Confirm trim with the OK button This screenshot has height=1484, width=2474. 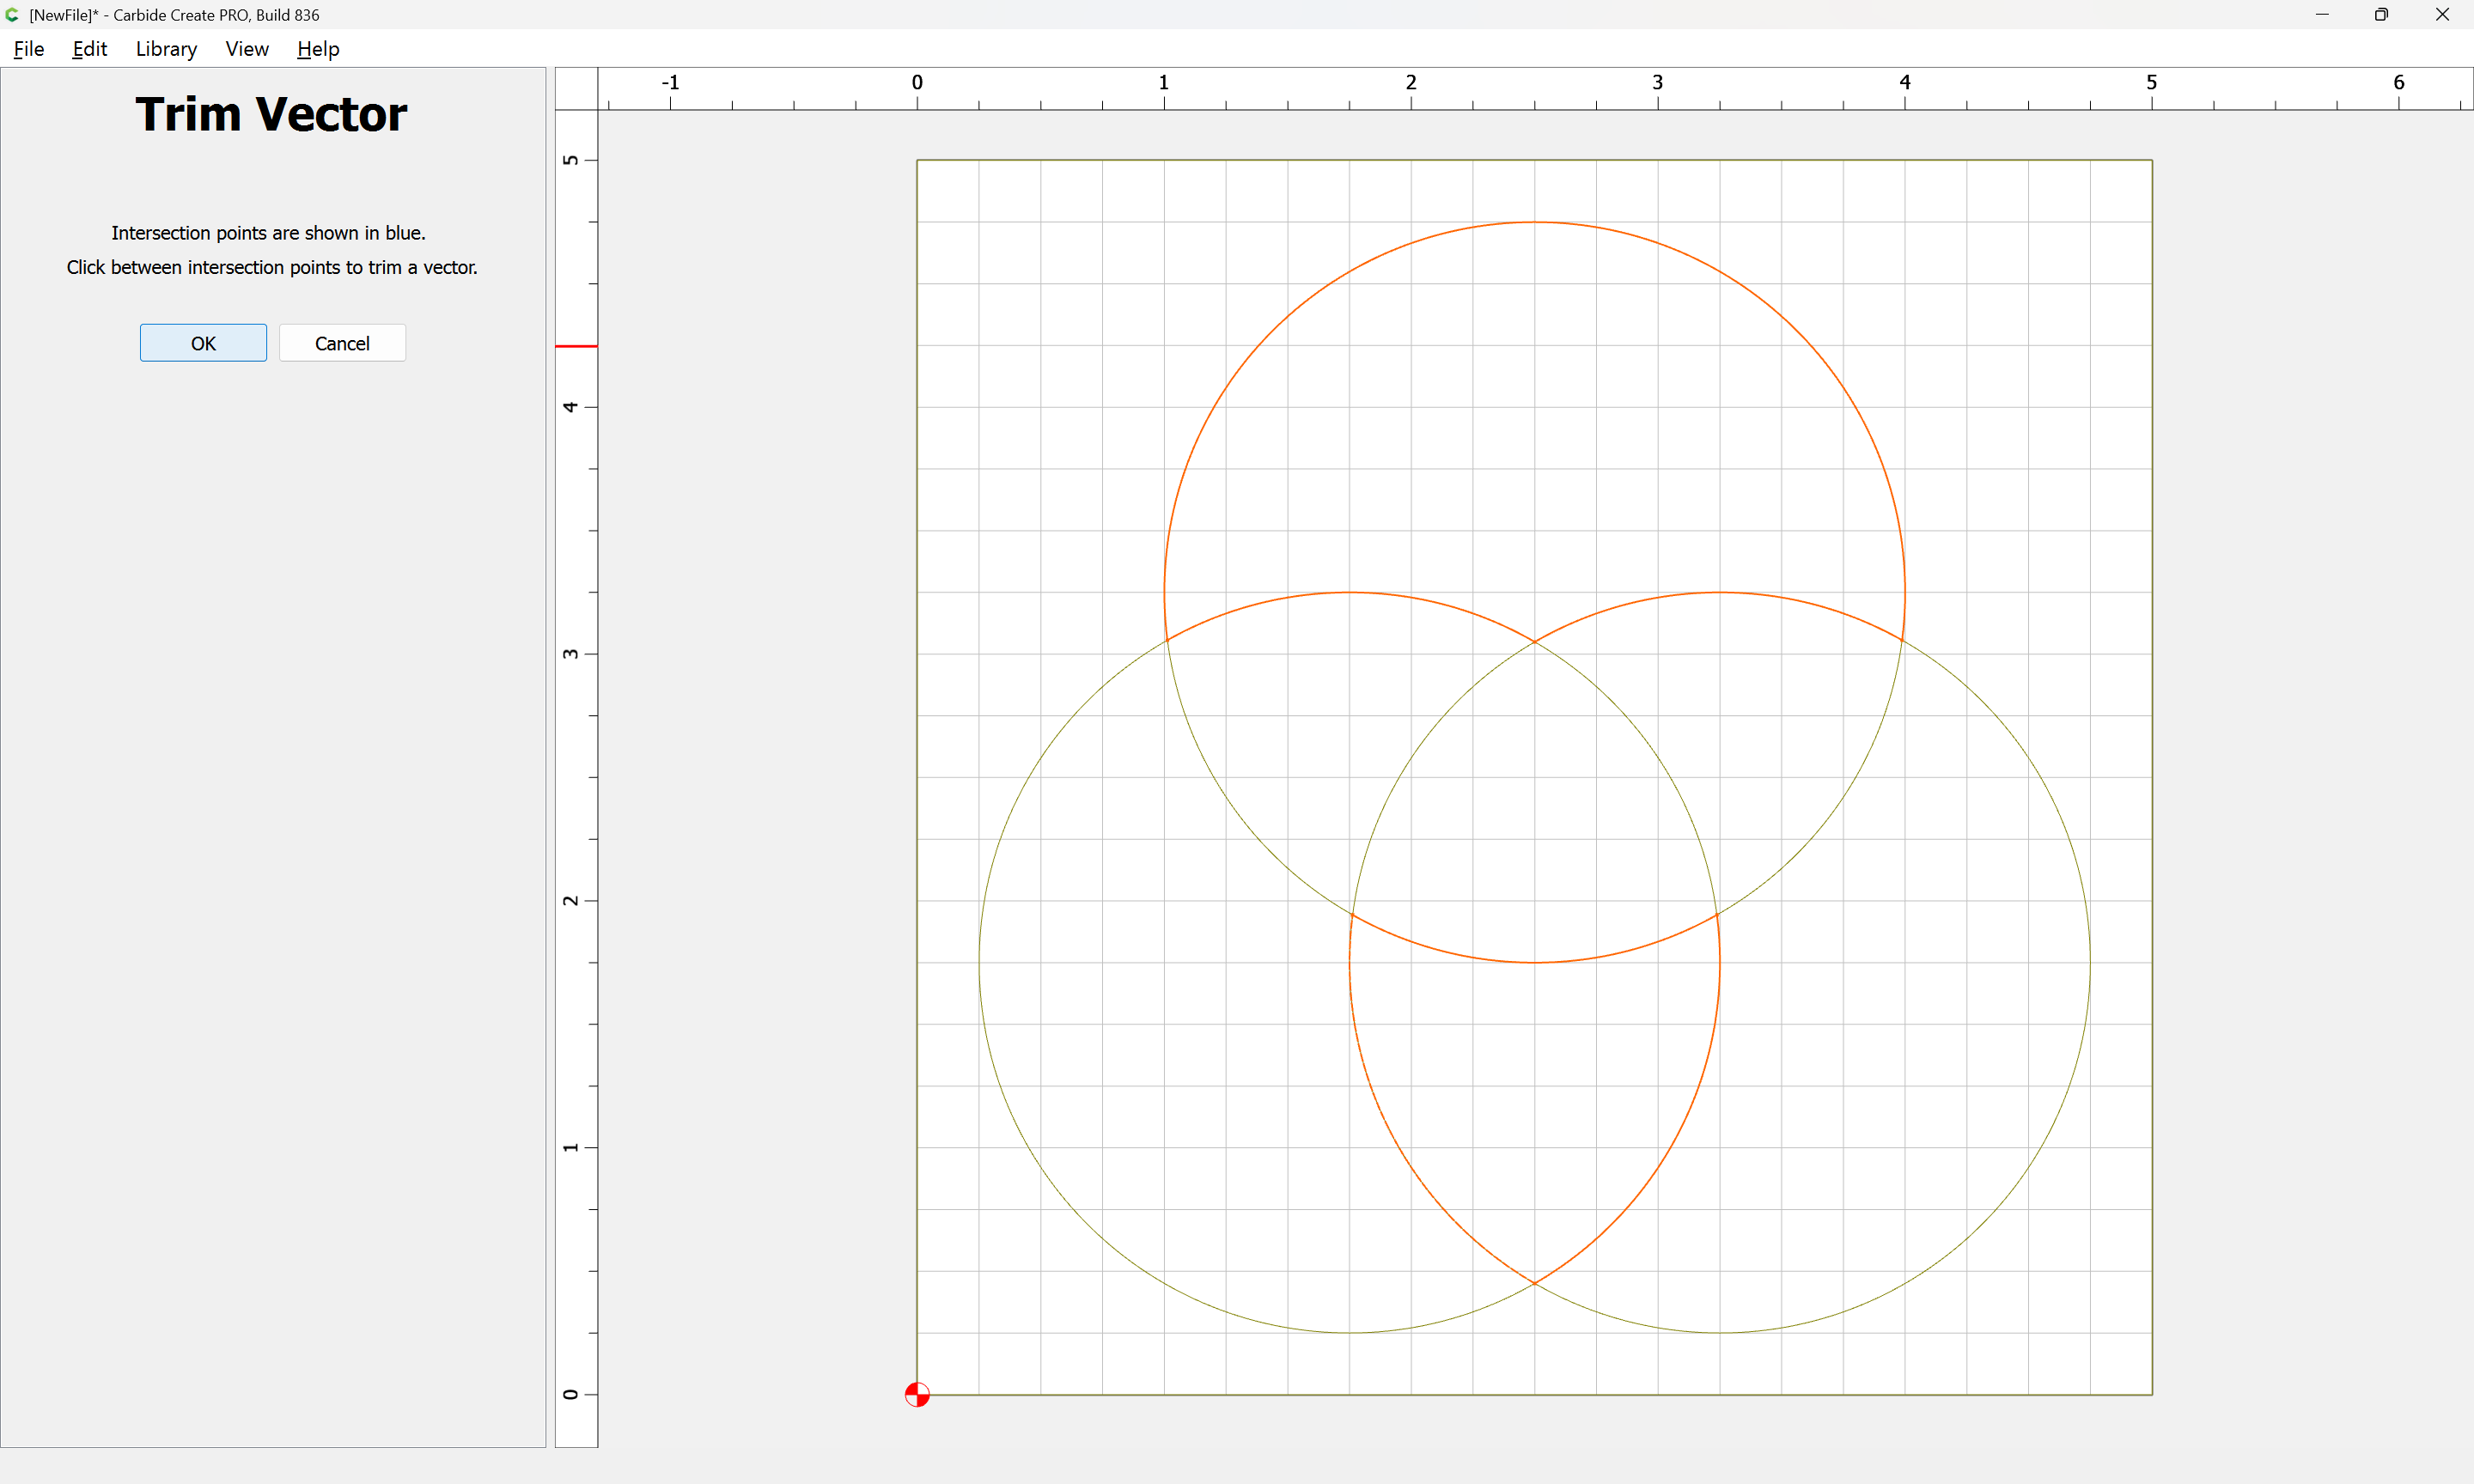[203, 343]
